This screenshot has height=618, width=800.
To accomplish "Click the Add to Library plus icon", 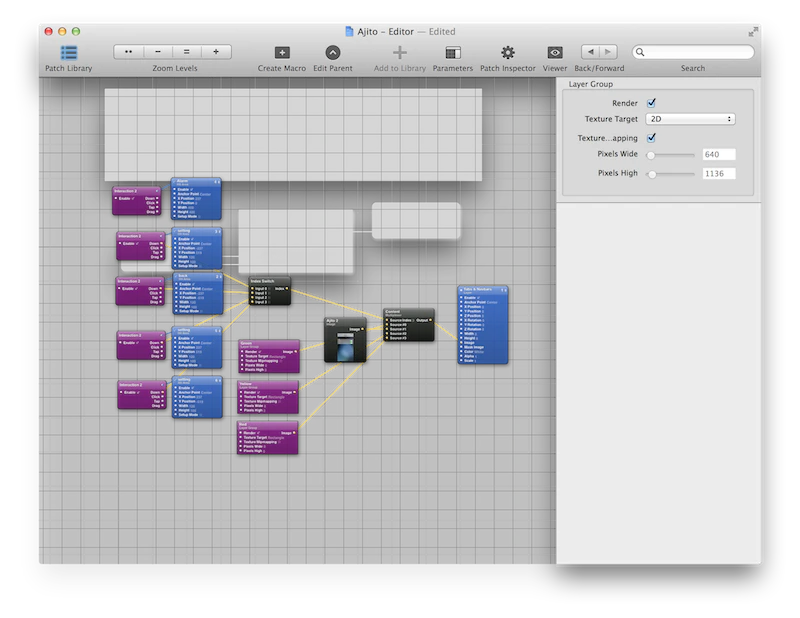I will [399, 52].
